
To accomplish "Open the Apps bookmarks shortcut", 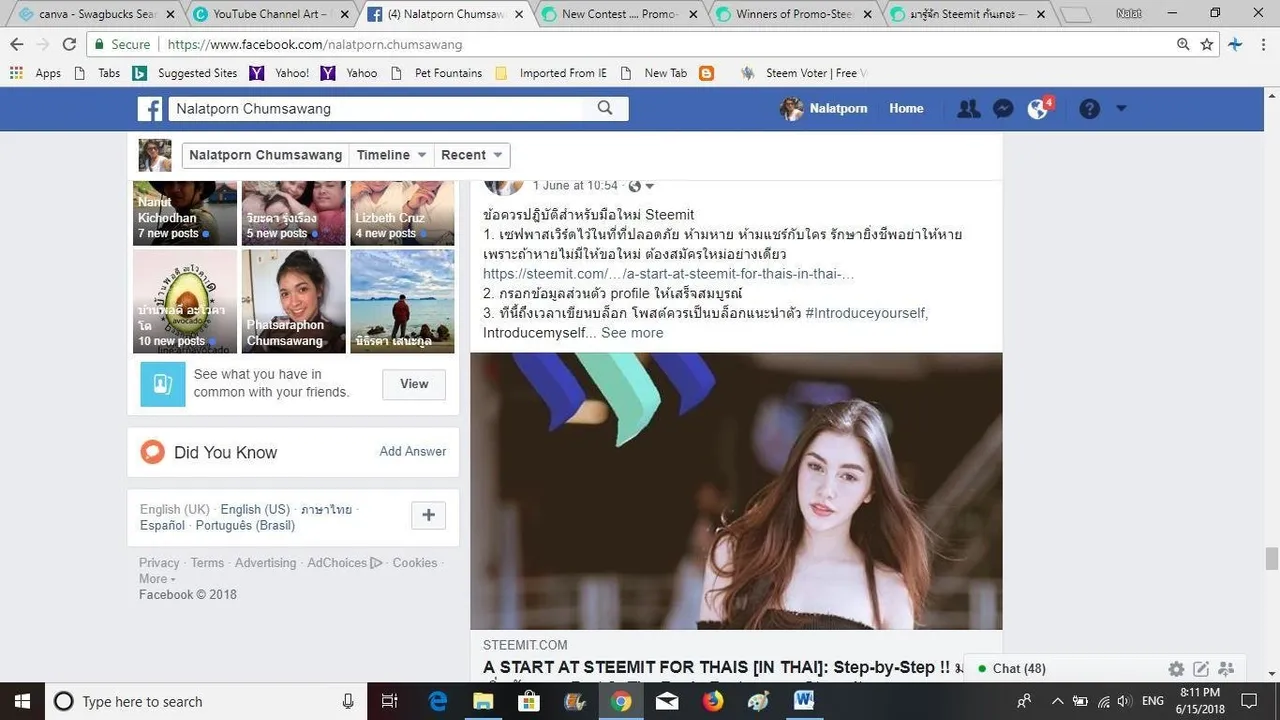I will [x=35, y=73].
